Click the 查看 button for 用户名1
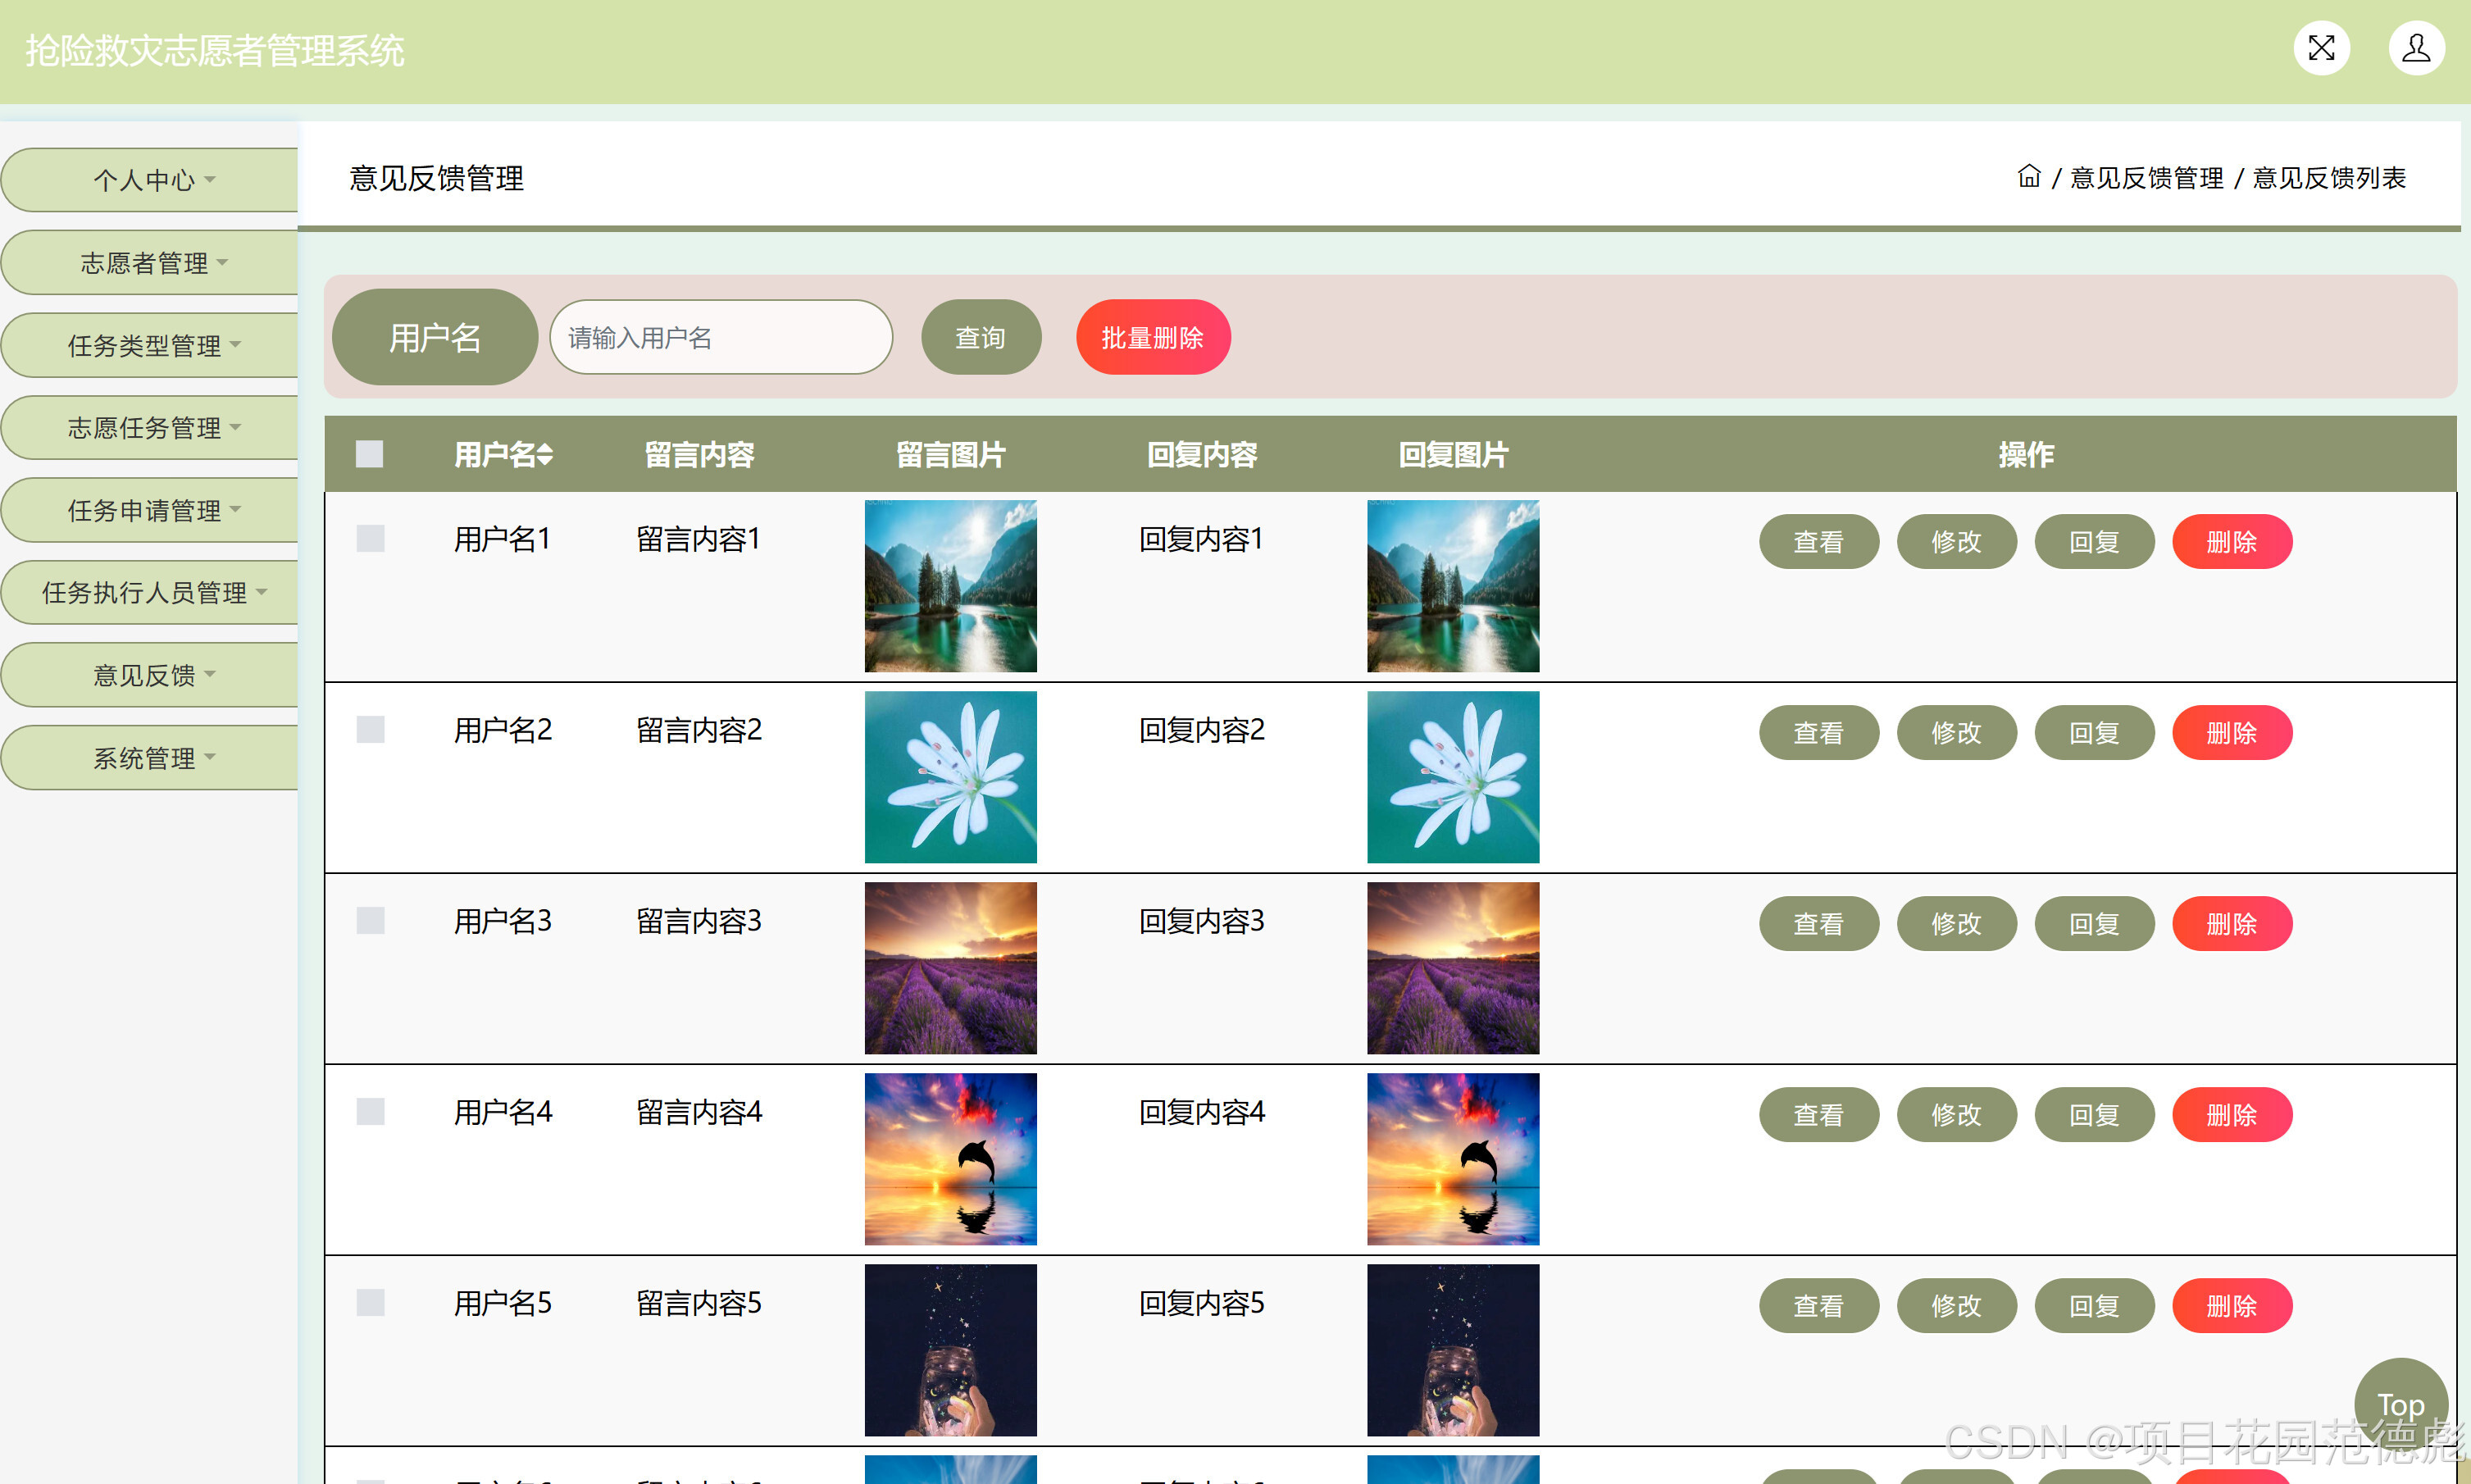The height and width of the screenshot is (1484, 2471). pos(1819,541)
